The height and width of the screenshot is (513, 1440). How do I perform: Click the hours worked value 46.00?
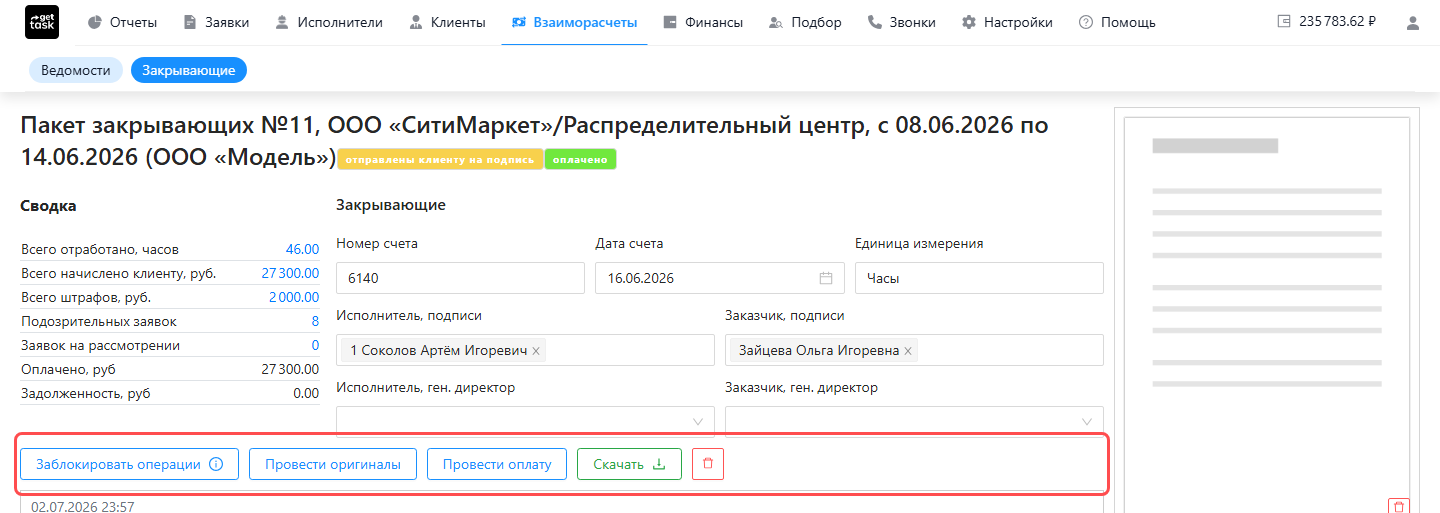pos(302,249)
